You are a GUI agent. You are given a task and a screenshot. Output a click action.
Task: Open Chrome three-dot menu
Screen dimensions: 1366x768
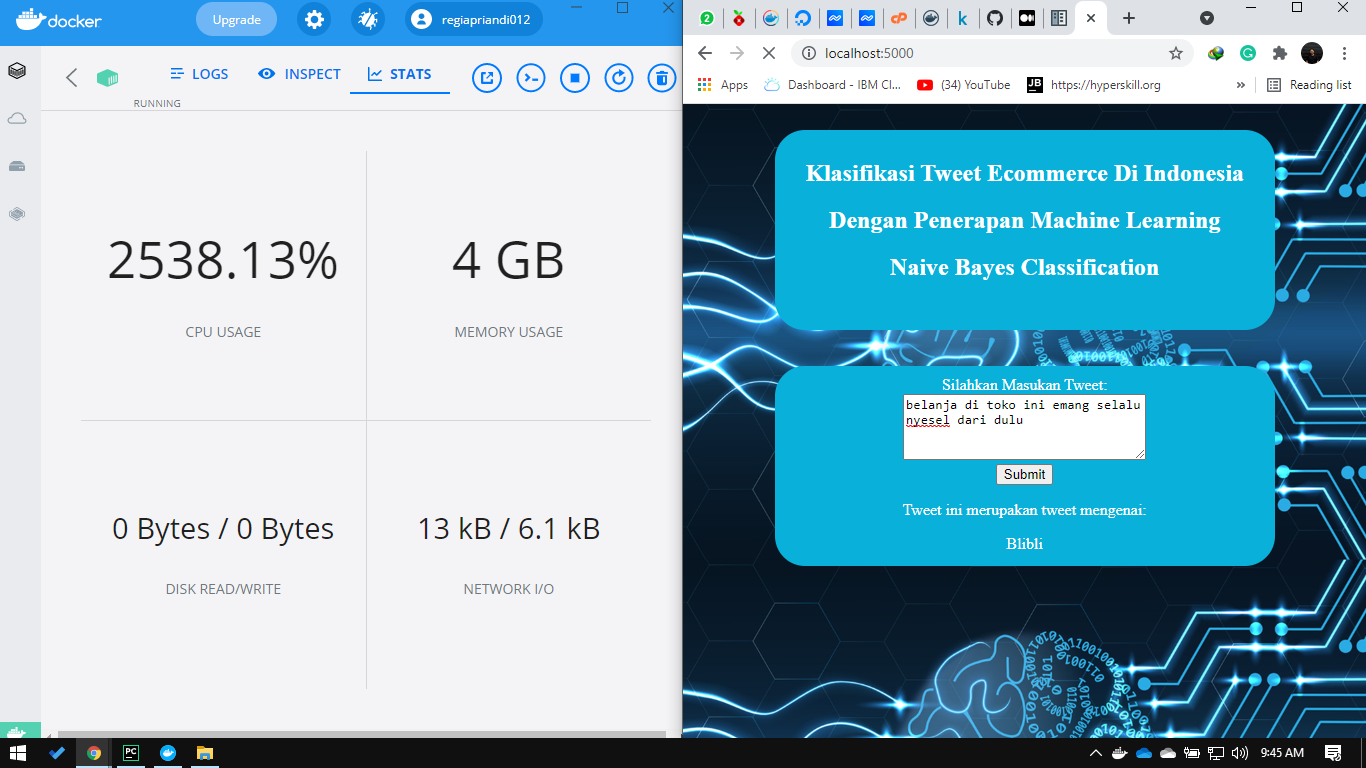coord(1345,53)
